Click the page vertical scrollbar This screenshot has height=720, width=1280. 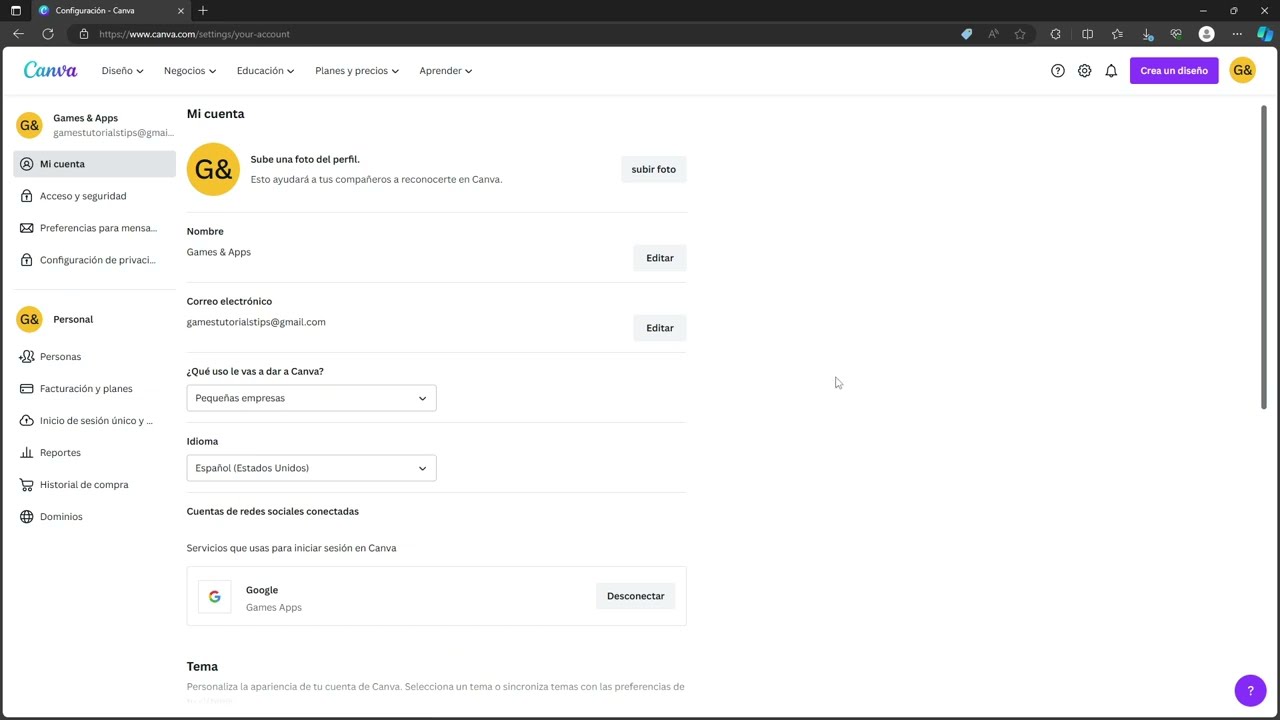(x=1263, y=257)
